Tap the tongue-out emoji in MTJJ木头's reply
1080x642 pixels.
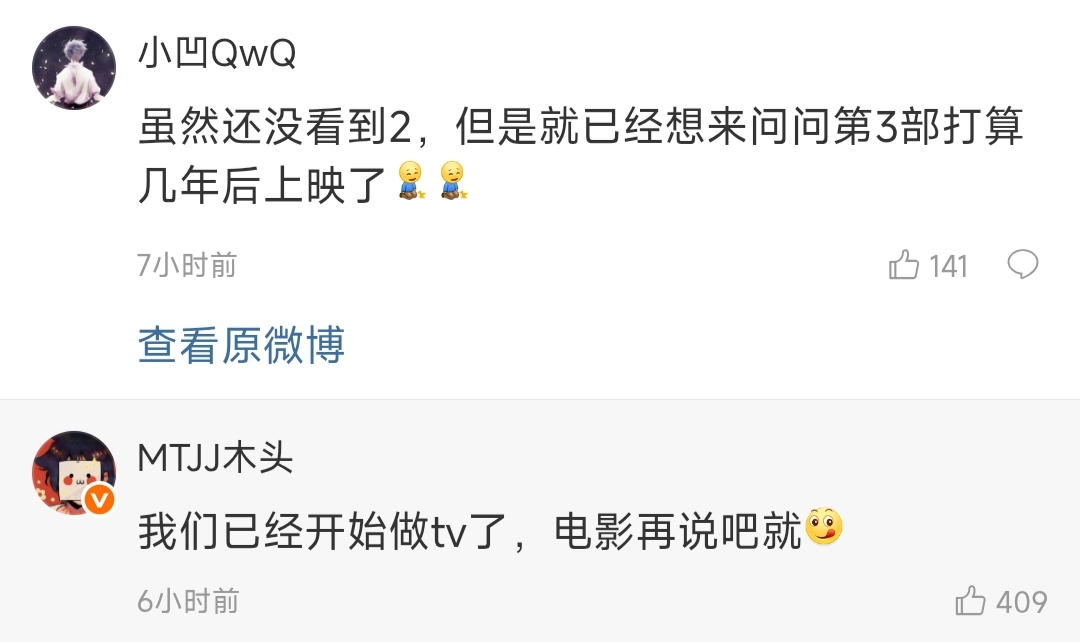[x=824, y=527]
